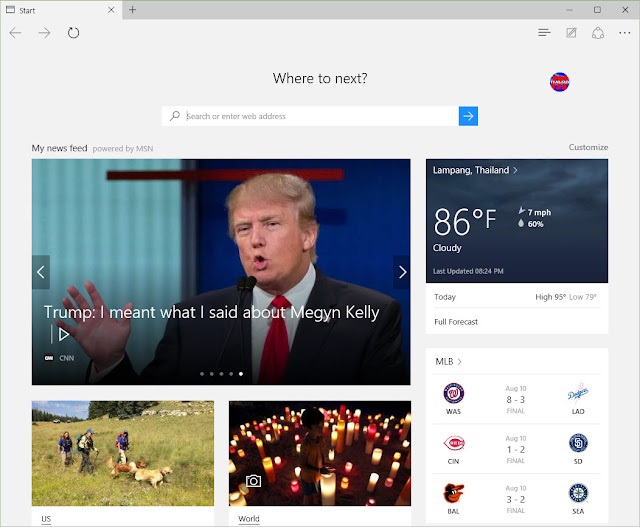
Task: Select the Start tab
Action: (x=61, y=10)
